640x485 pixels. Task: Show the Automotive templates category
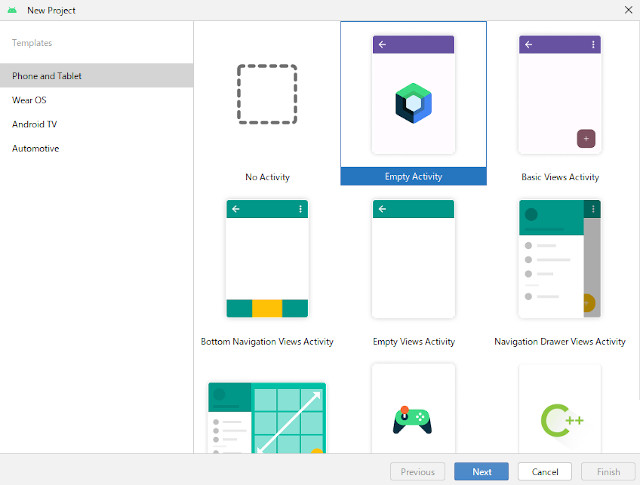click(97, 148)
